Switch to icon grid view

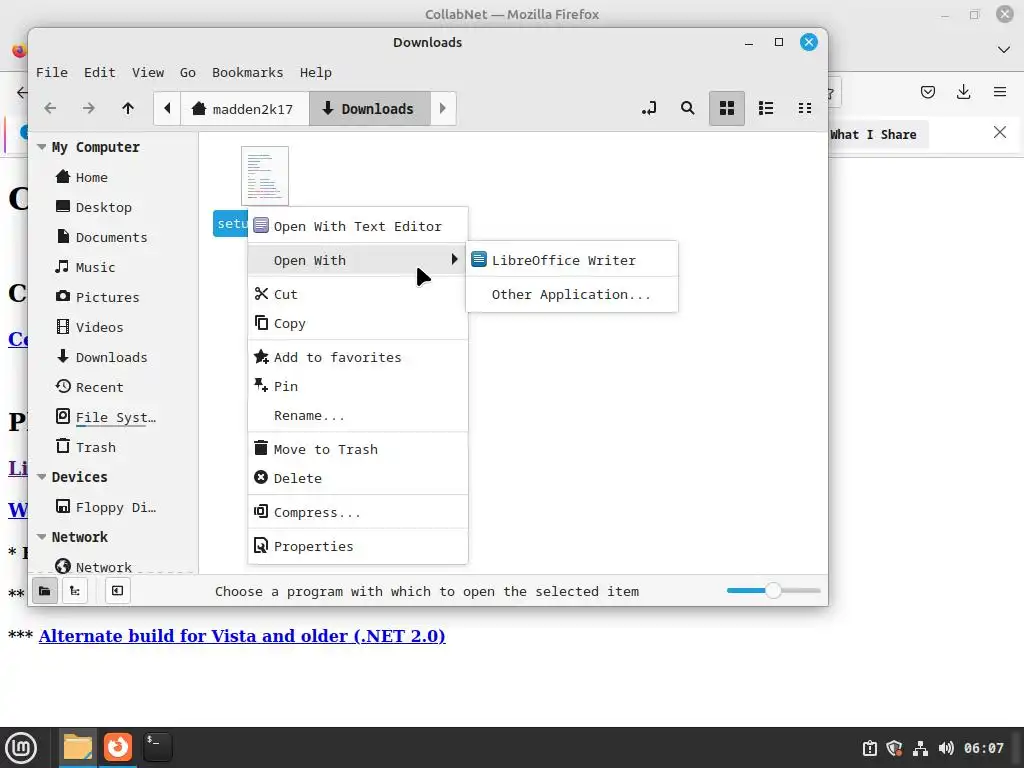click(727, 108)
